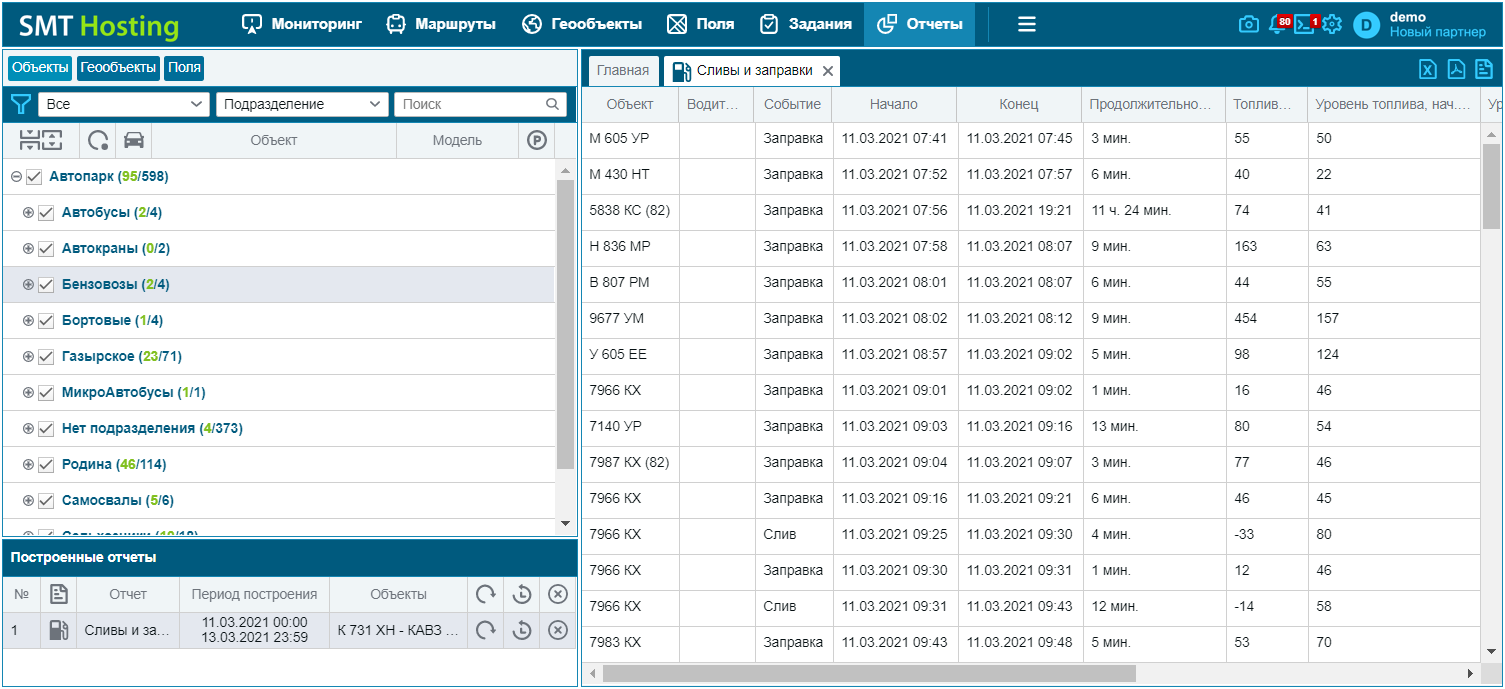Open the Задания menu

pos(805,24)
